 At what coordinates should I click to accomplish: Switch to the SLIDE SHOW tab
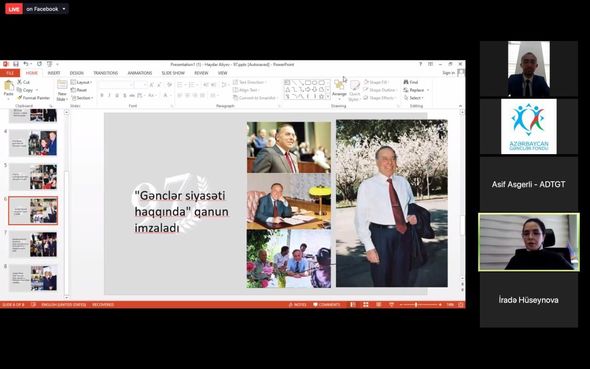coord(173,73)
